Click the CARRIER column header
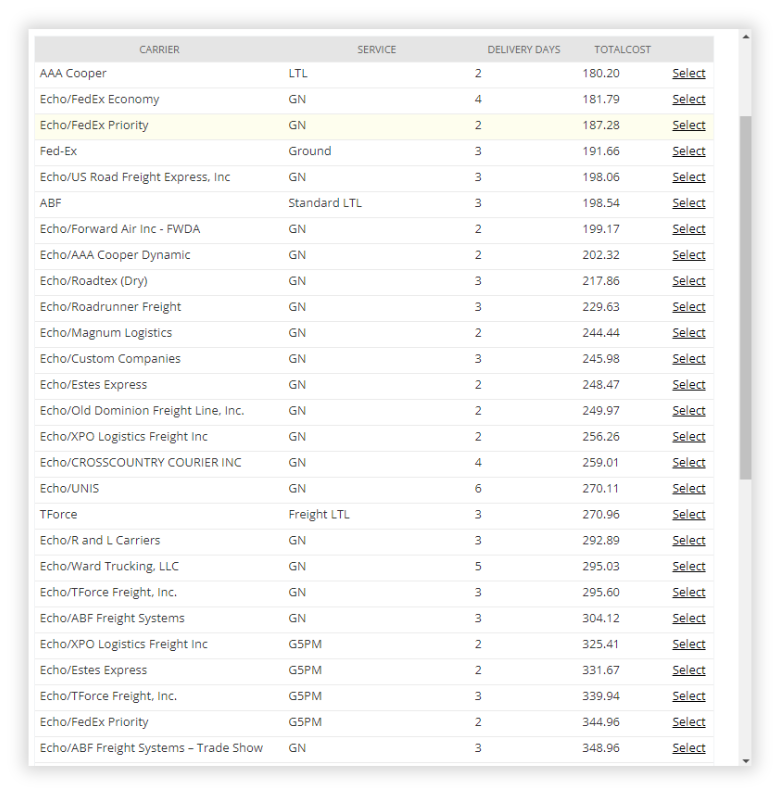The height and width of the screenshot is (795, 780). coord(159,50)
